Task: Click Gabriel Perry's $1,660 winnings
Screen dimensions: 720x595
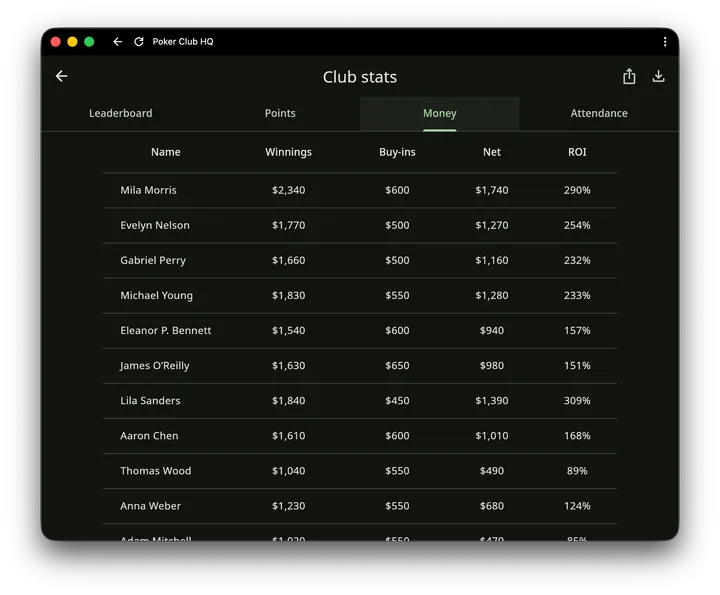Action: [288, 260]
